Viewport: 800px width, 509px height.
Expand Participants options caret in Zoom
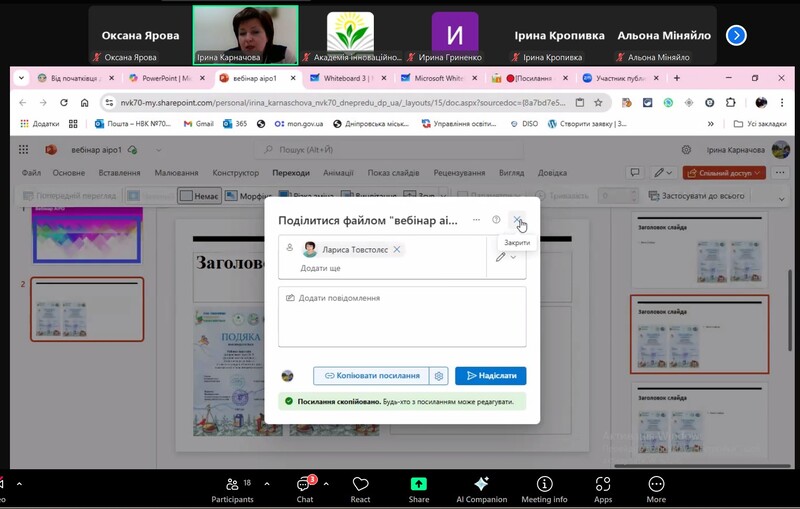pos(267,483)
